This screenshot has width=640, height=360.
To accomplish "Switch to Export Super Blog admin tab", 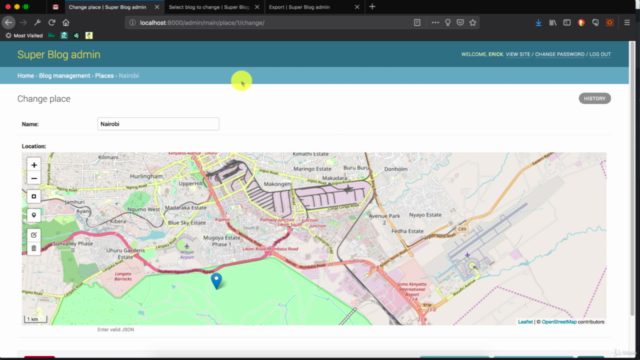I will point(299,7).
